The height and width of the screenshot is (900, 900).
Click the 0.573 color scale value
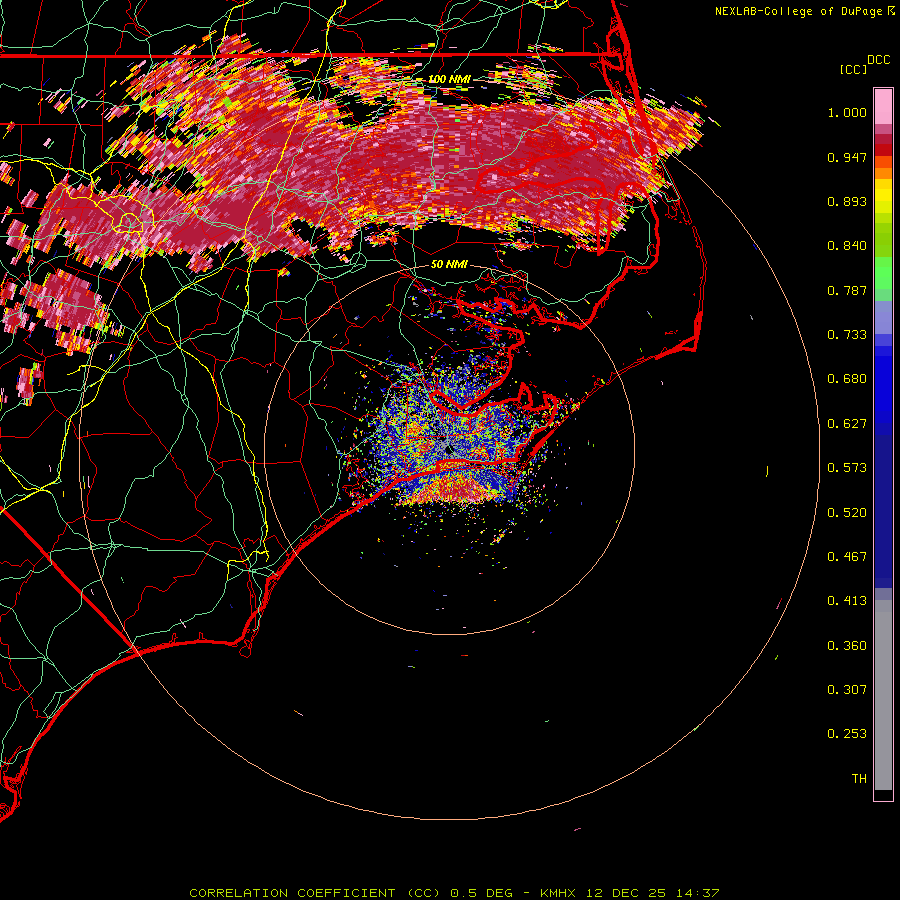[847, 468]
